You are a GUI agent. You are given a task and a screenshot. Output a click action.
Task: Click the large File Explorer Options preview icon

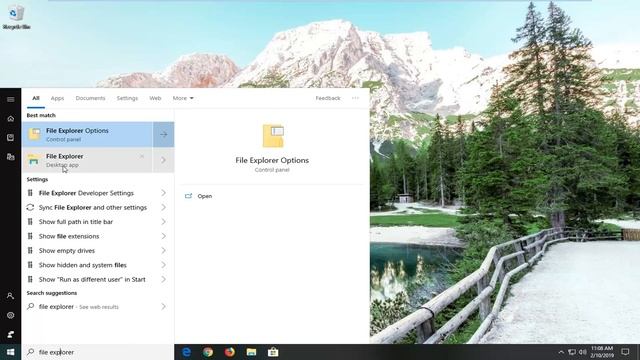tap(273, 136)
